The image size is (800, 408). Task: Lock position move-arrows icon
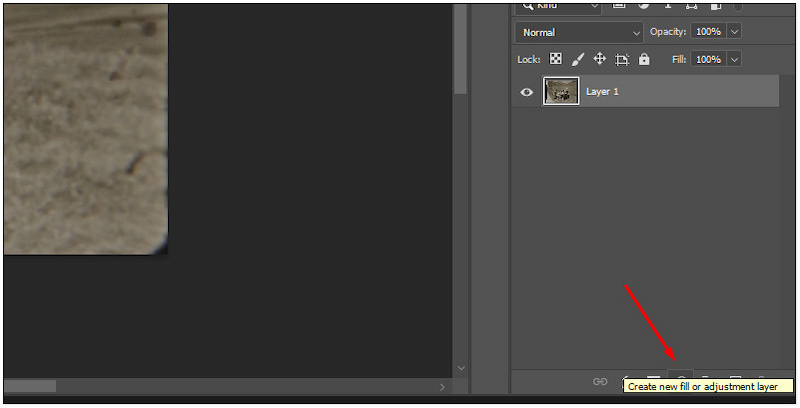pyautogui.click(x=599, y=59)
